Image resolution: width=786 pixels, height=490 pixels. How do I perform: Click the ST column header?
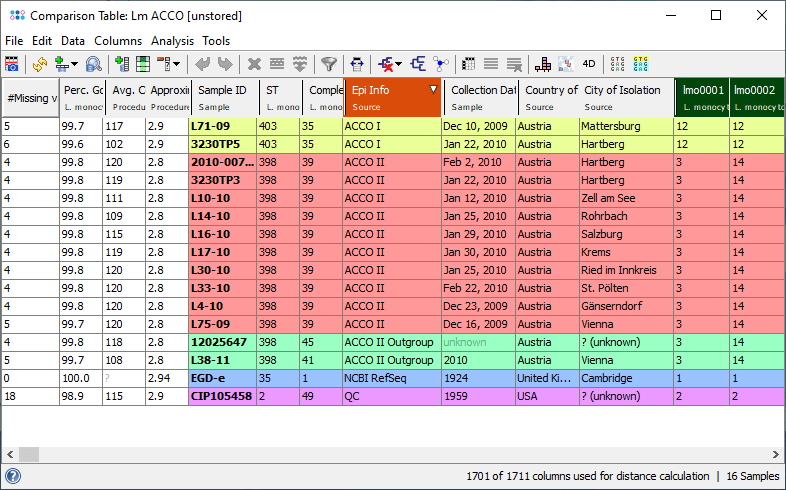280,98
